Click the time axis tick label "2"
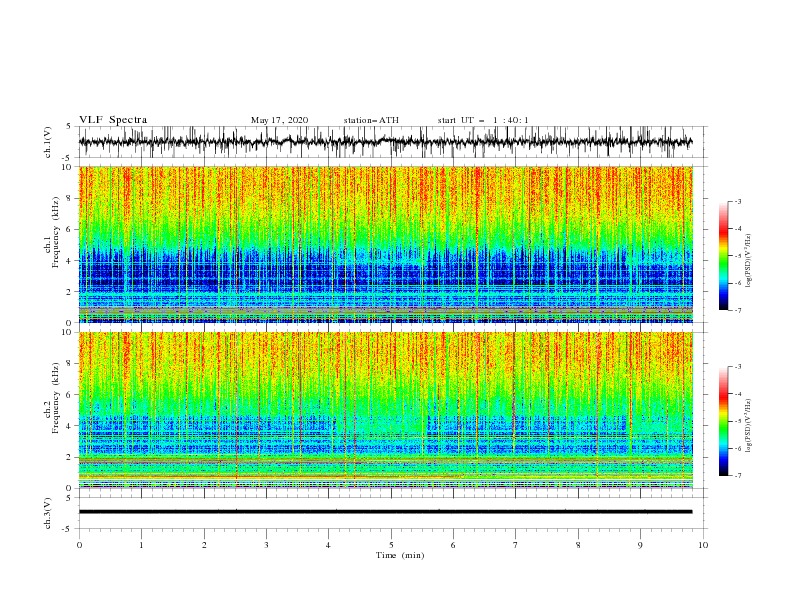The image size is (792, 612). pos(204,545)
